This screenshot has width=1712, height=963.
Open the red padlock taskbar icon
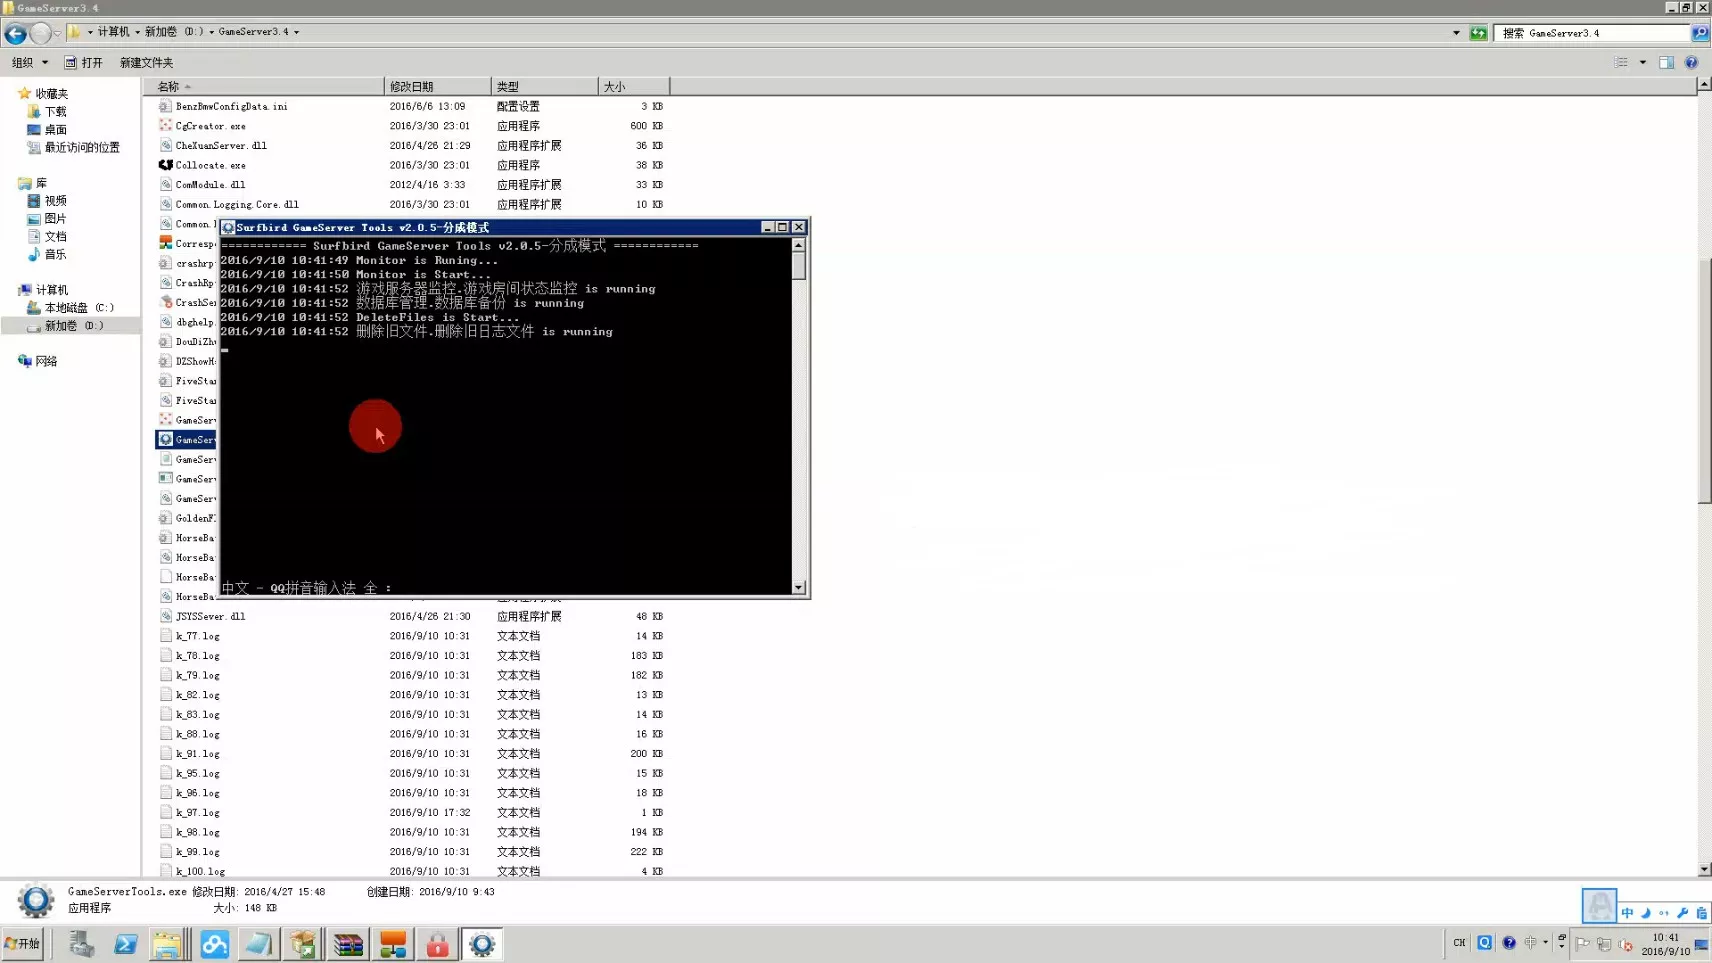(x=437, y=944)
